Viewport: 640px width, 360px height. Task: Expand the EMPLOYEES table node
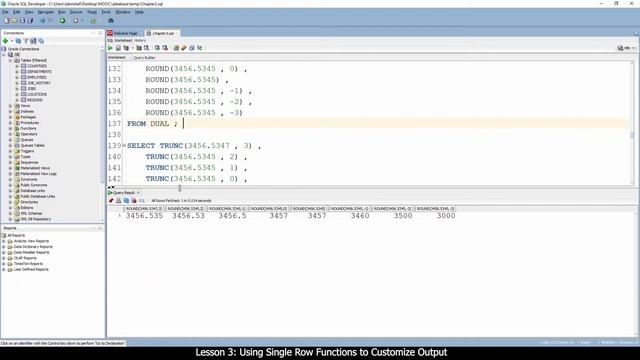[x=17, y=77]
